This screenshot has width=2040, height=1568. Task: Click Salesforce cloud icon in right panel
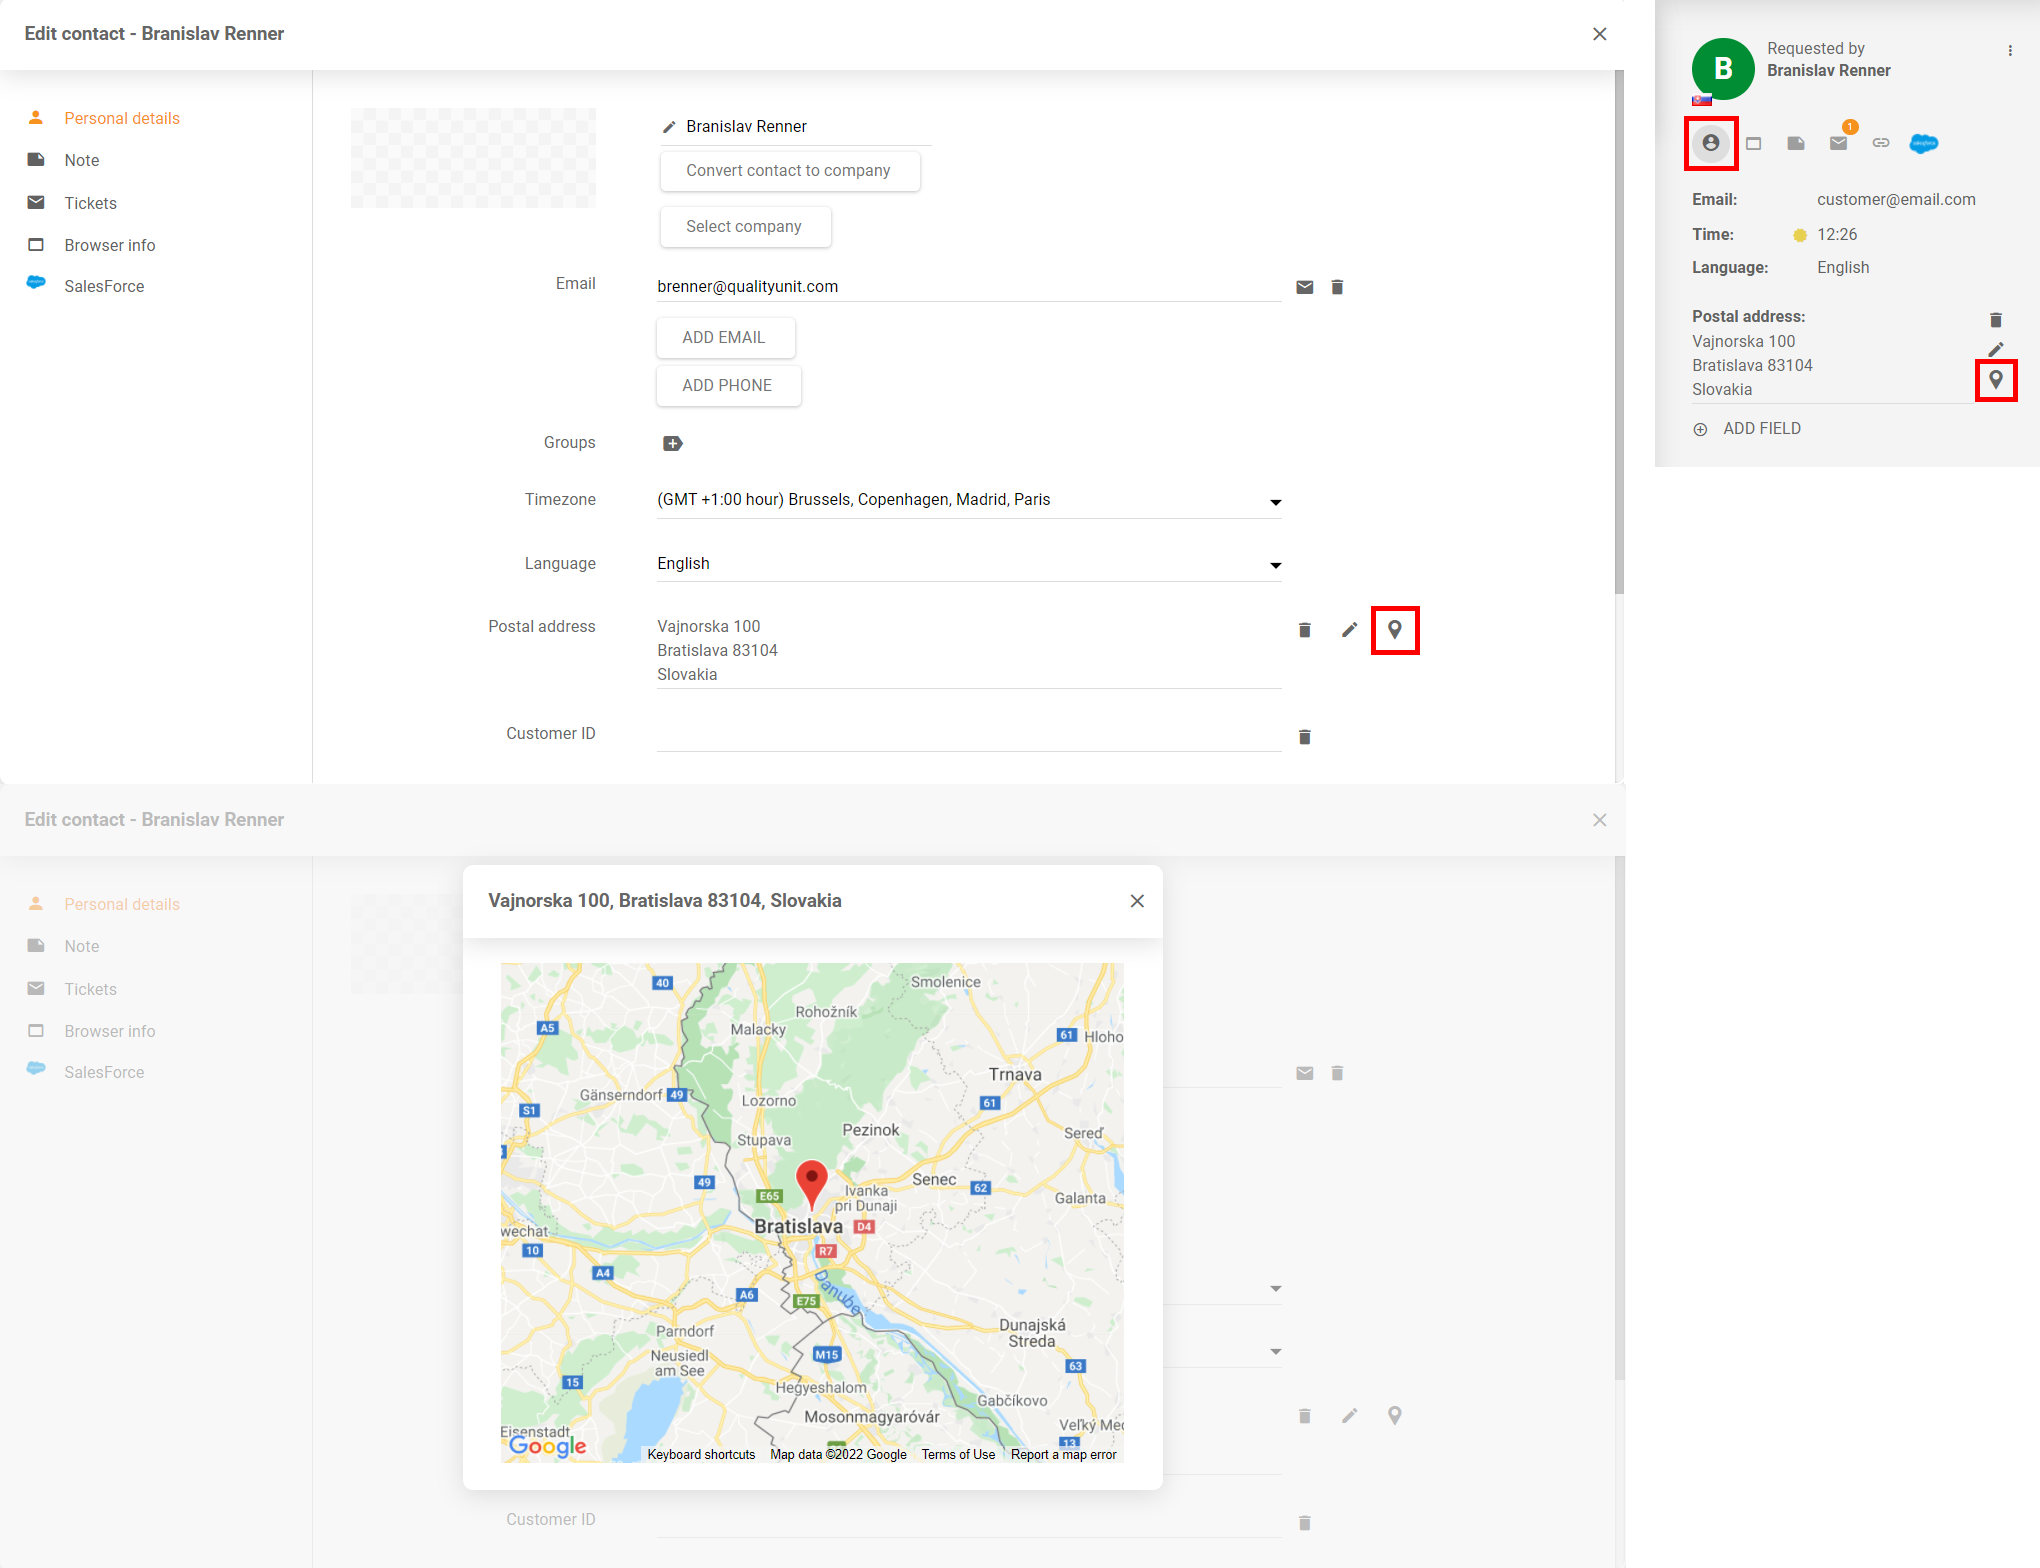click(1923, 143)
